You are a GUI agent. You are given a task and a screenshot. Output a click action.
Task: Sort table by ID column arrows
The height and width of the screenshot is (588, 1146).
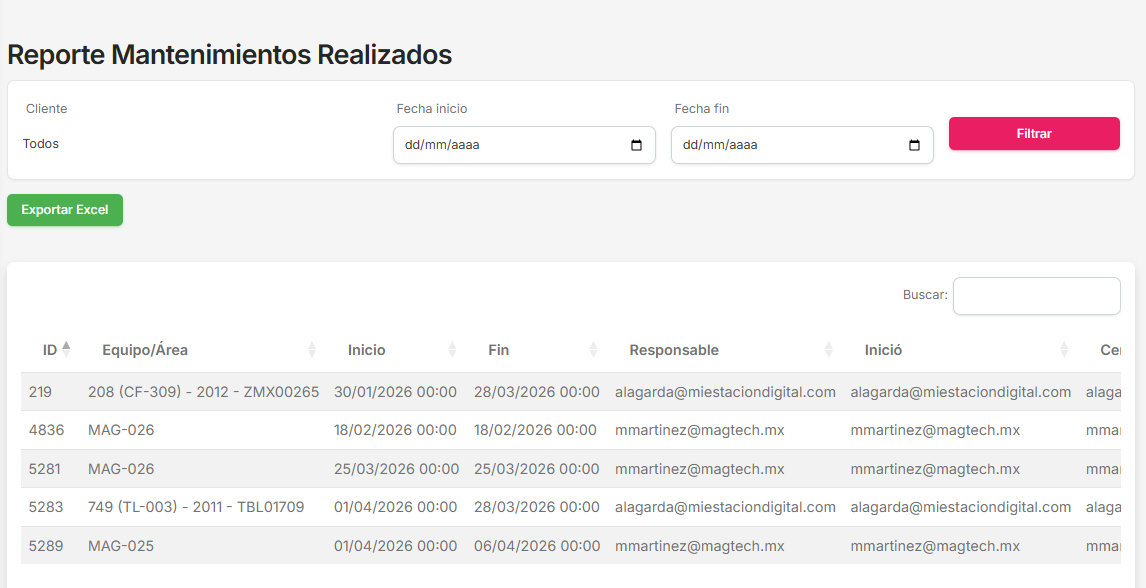click(66, 349)
